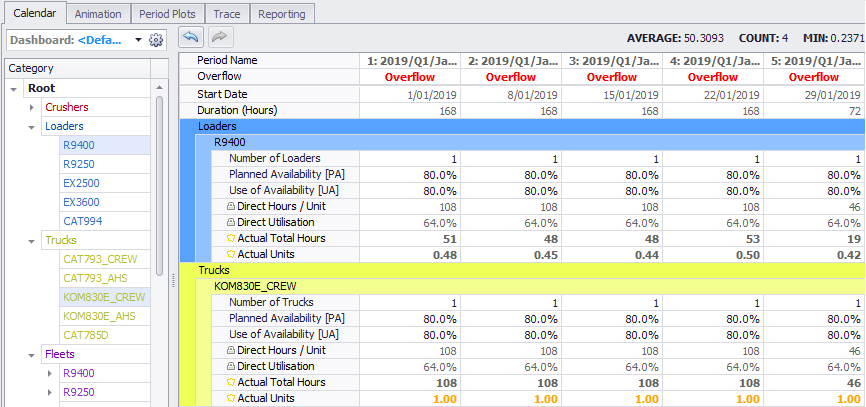
Task: Click lock icon beside R9400 Direct Hours / Unit
Action: click(230, 206)
